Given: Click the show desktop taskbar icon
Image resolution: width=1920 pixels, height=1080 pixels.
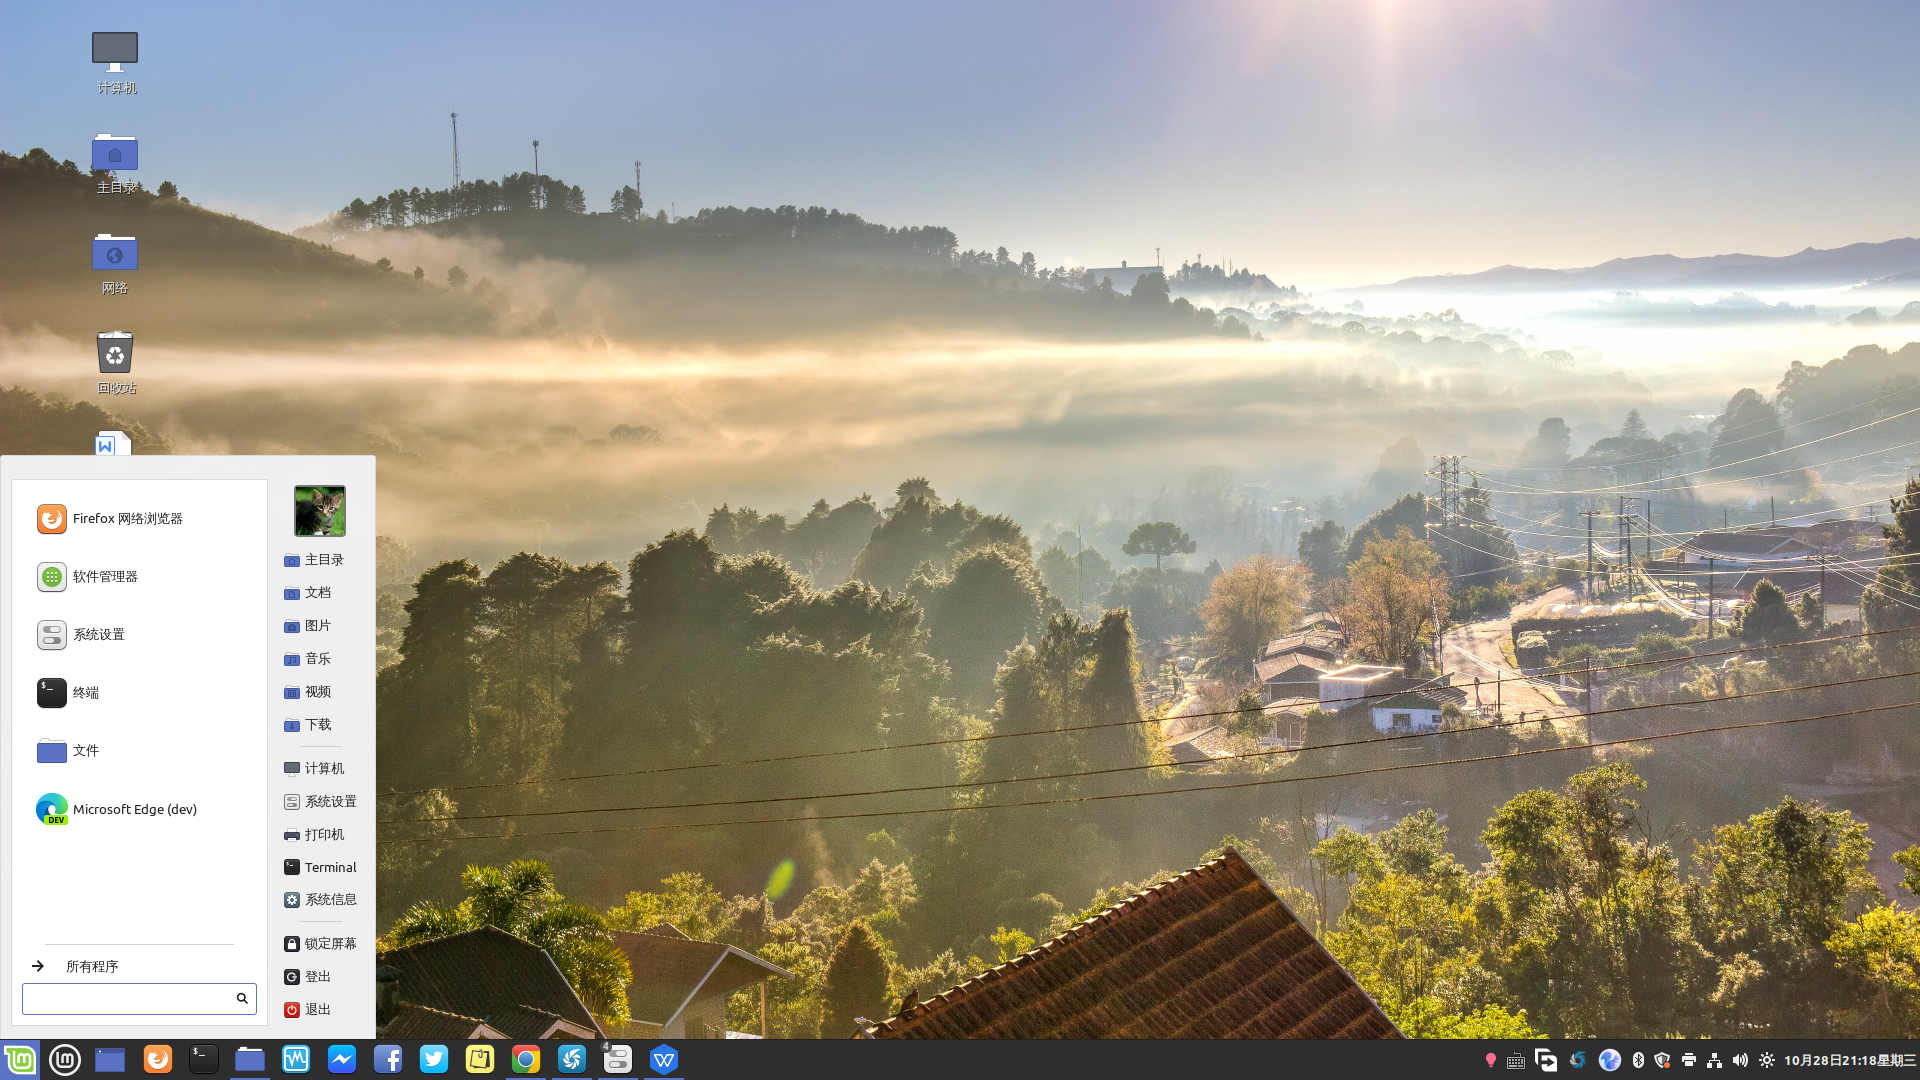Looking at the screenshot, I should (110, 1060).
